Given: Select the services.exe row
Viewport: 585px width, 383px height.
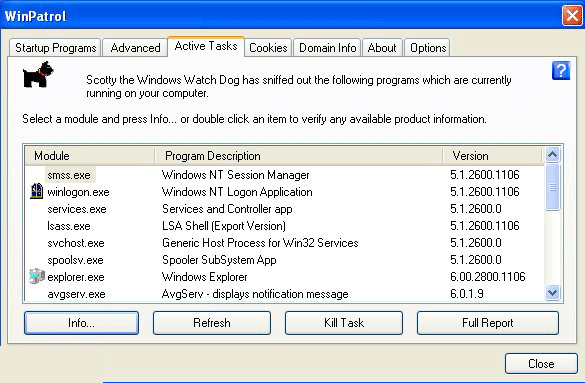Looking at the screenshot, I should 284,209.
